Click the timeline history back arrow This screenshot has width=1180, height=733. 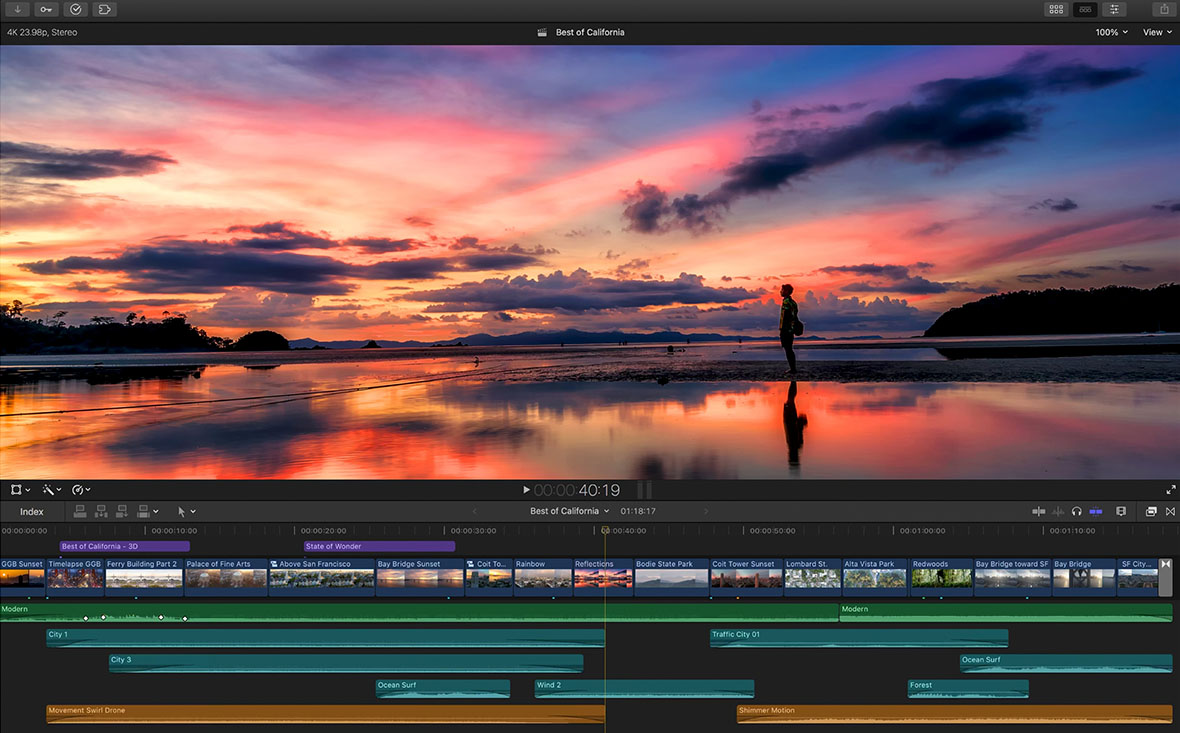click(474, 510)
